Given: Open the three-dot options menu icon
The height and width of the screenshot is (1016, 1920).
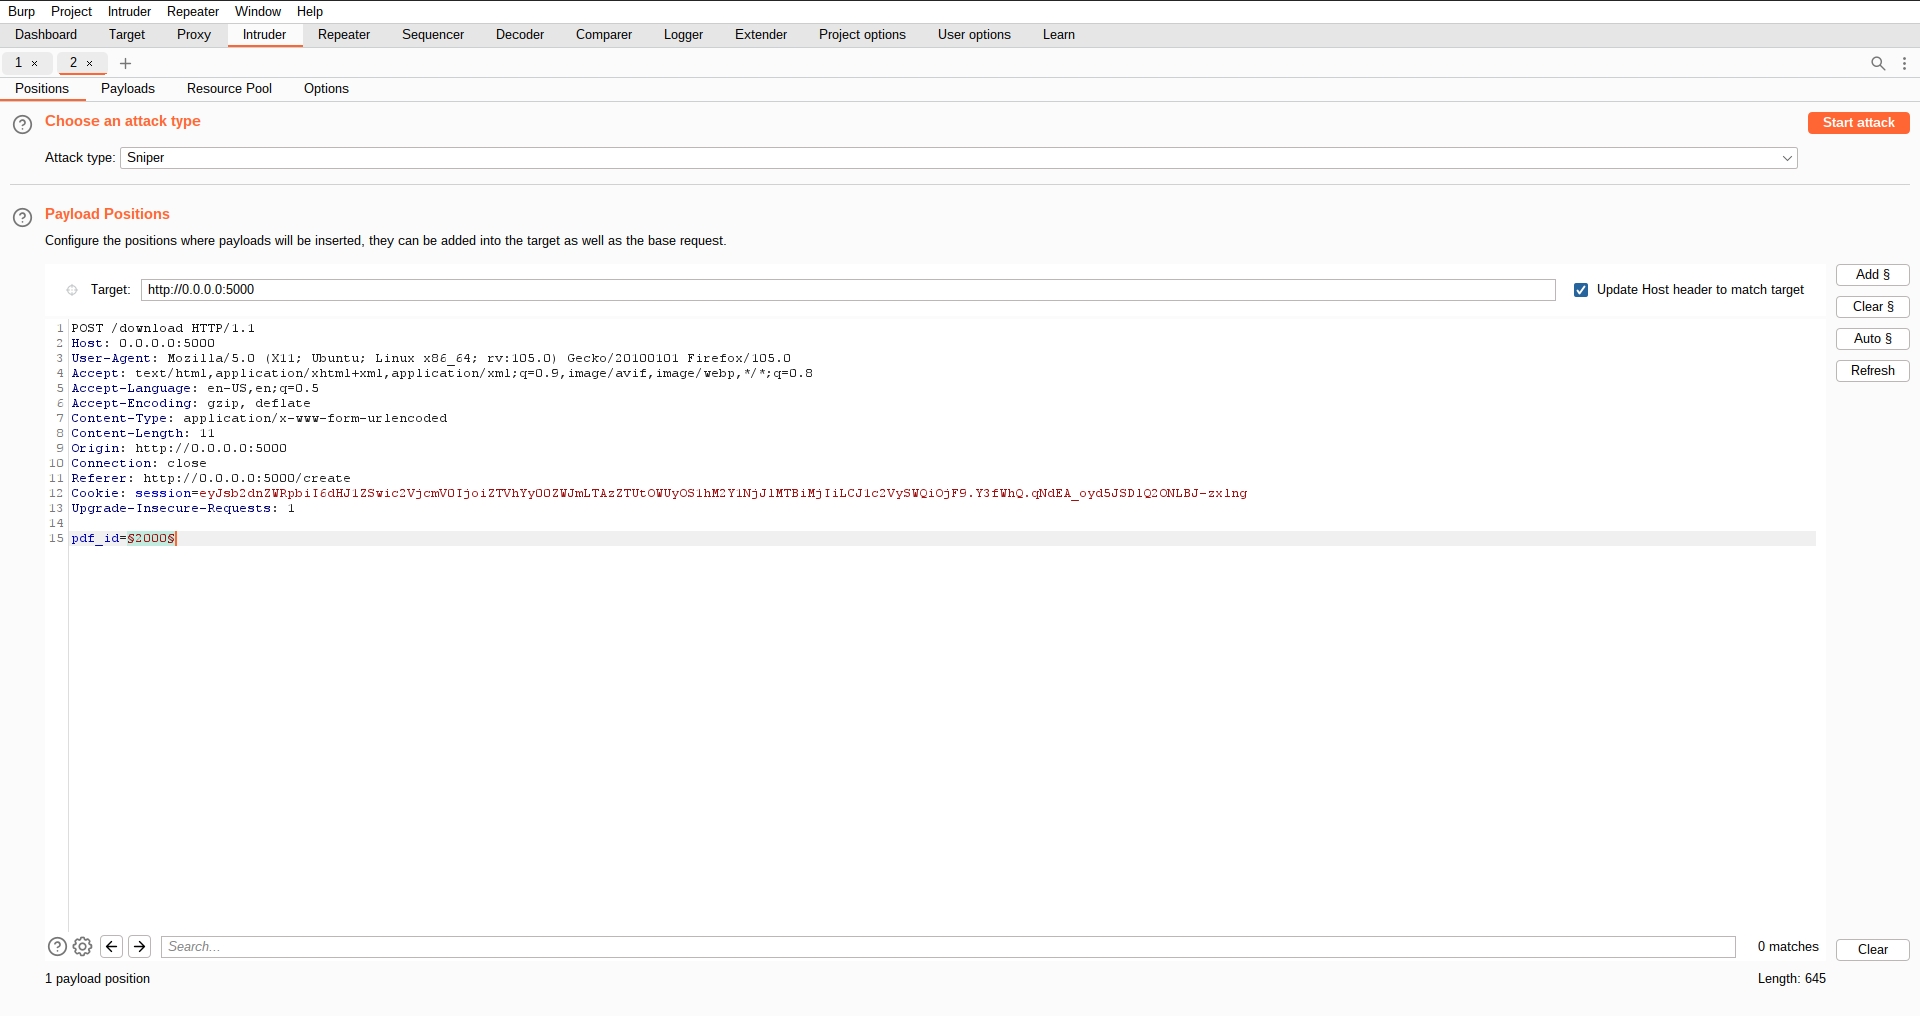Looking at the screenshot, I should click(x=1904, y=63).
